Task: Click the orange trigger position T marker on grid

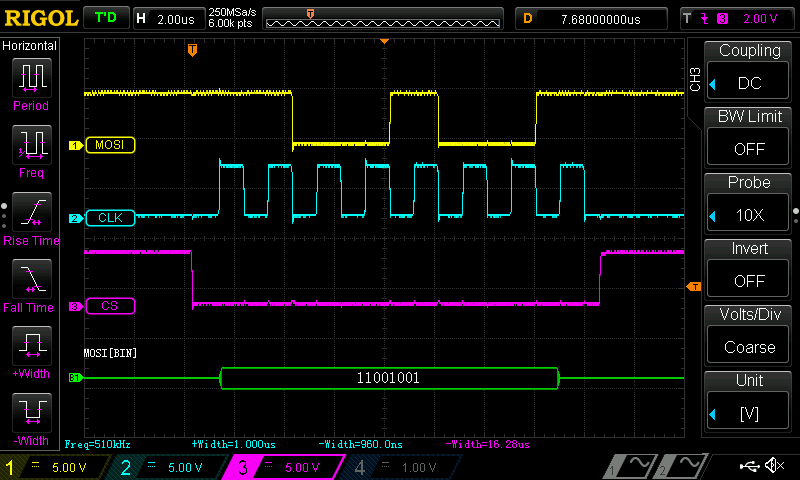Action: pos(192,50)
